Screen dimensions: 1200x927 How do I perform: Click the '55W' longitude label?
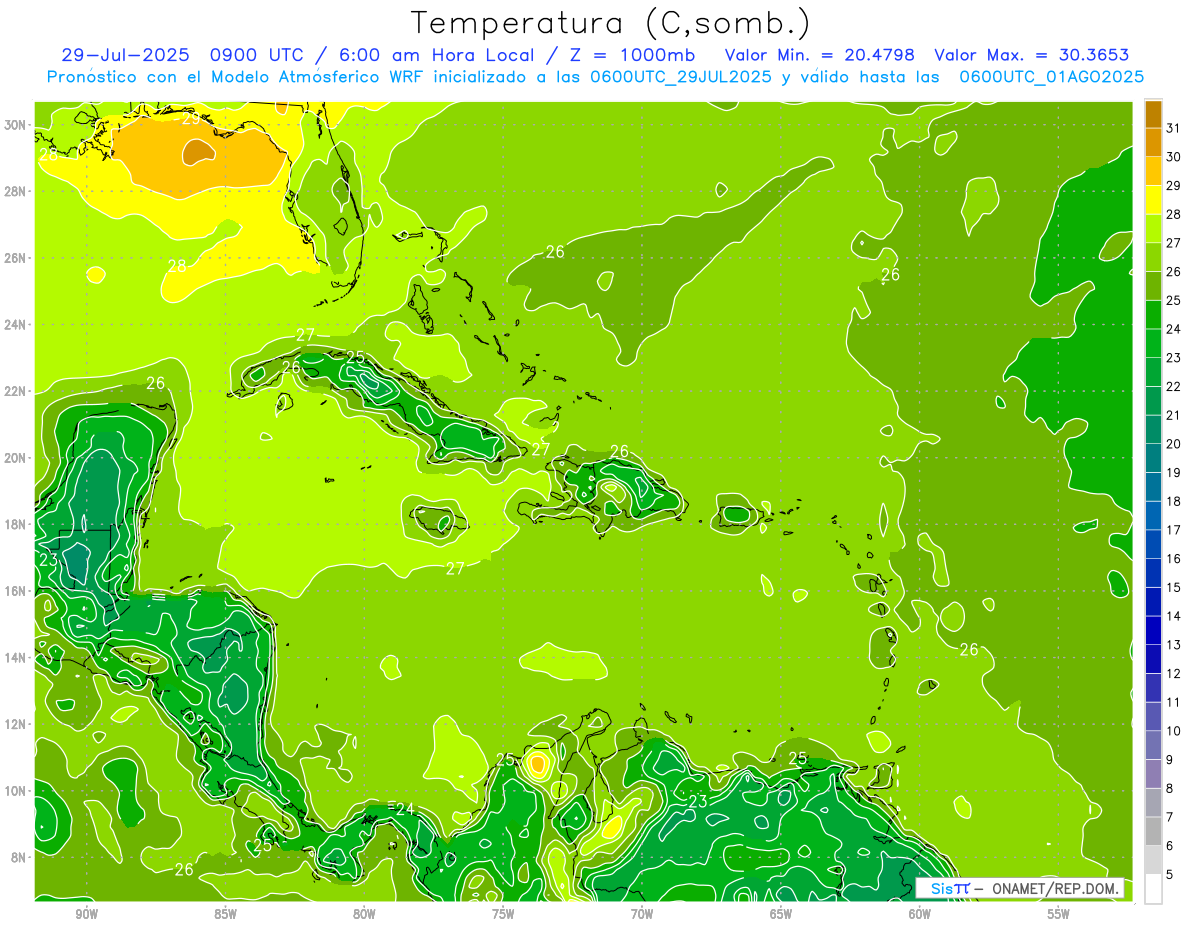click(x=1059, y=914)
